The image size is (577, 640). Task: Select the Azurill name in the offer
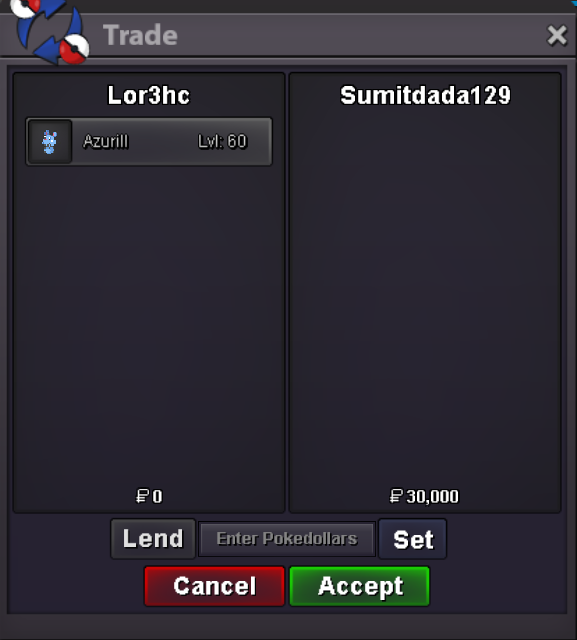(106, 142)
